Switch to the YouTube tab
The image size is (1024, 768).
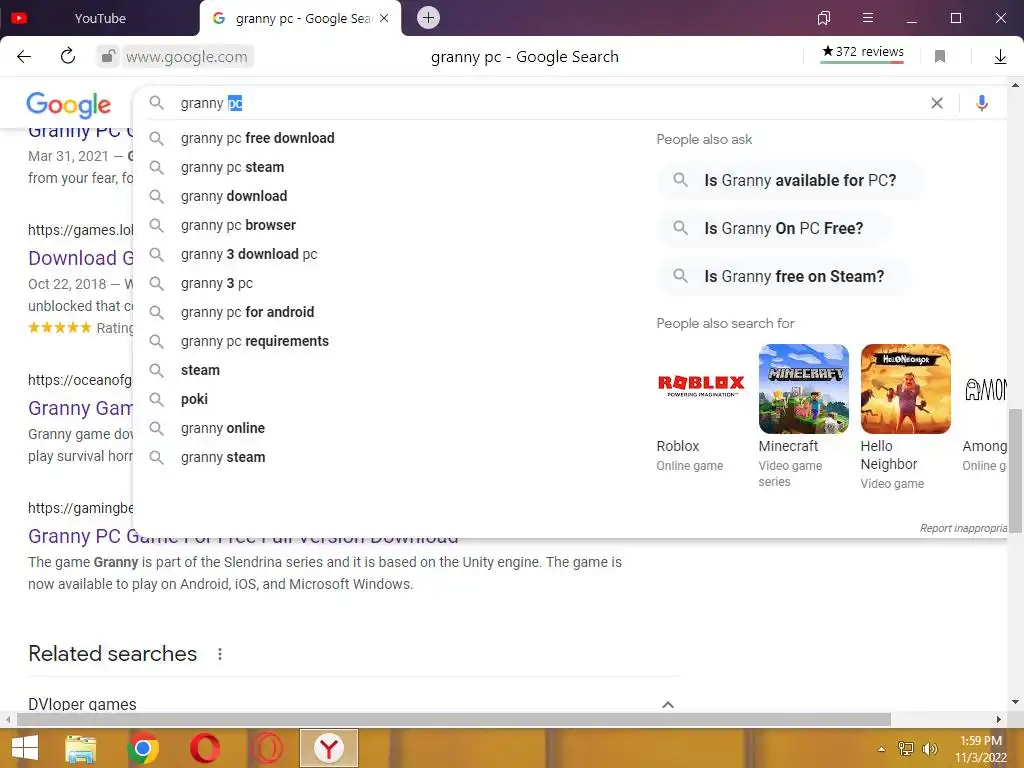tap(99, 18)
